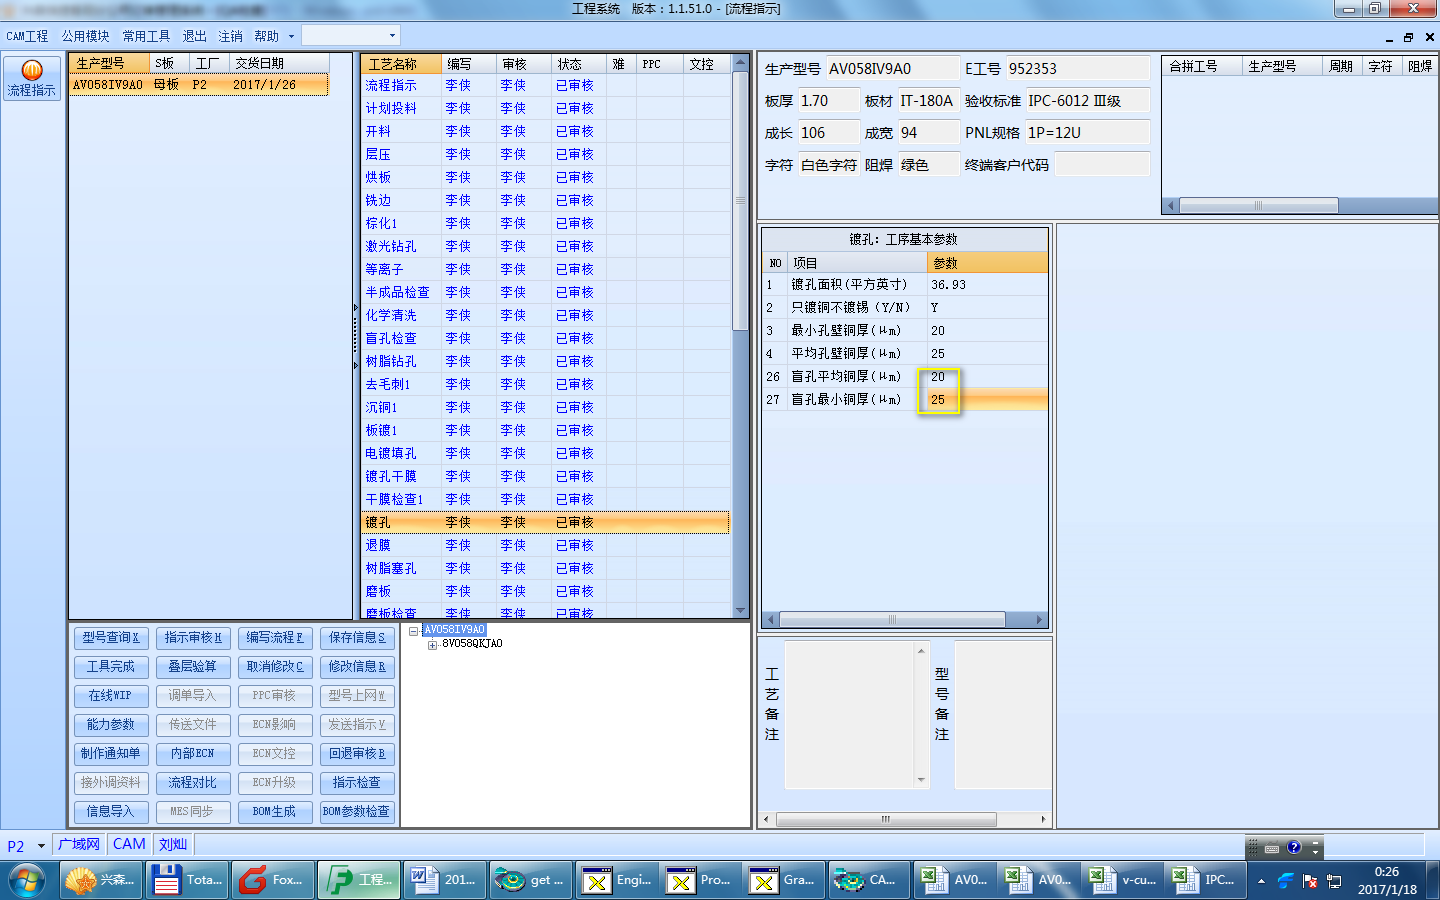Select the 退膜 process row
This screenshot has height=900, width=1440.
click(x=545, y=545)
